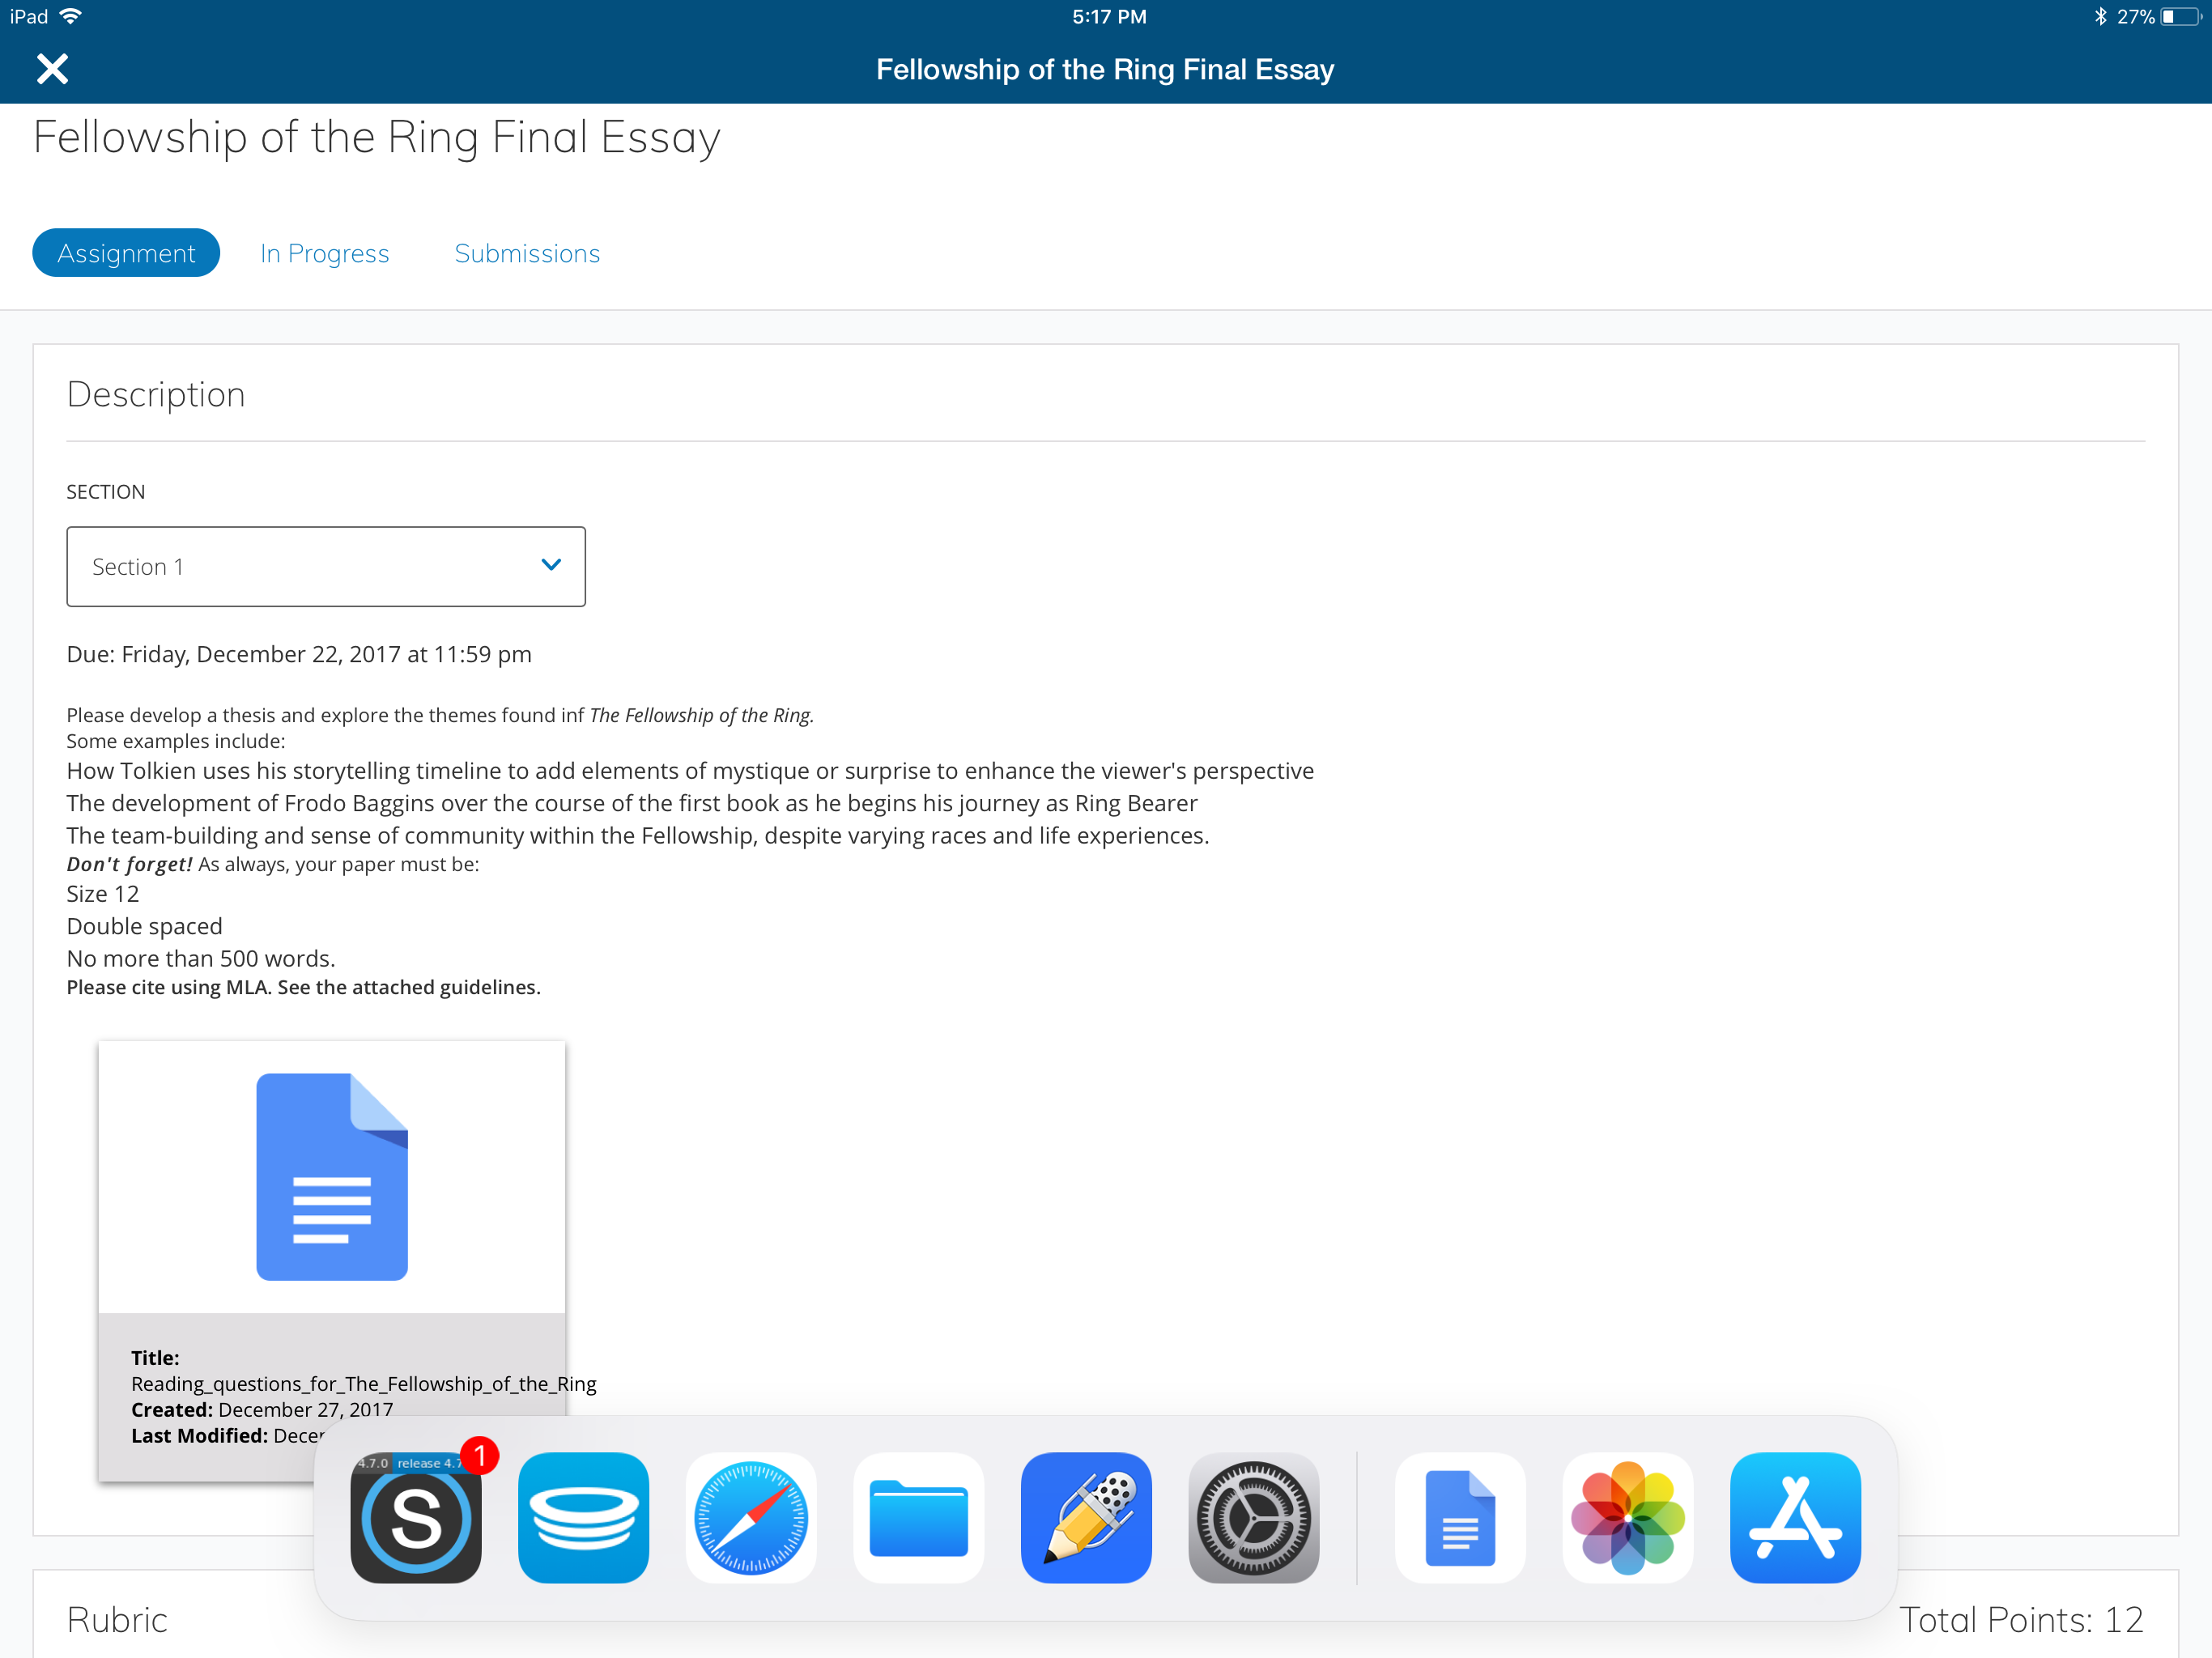This screenshot has height=1658, width=2212.
Task: Switch to the Submissions tab
Action: point(527,253)
